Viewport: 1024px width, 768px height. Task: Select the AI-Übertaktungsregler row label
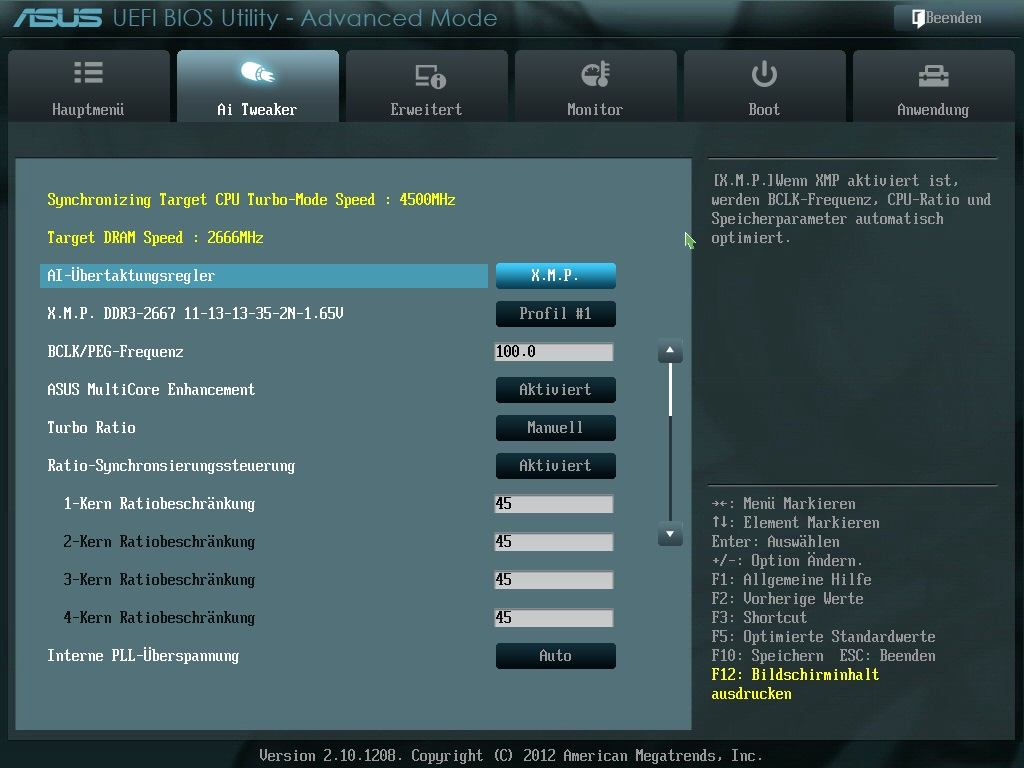131,276
